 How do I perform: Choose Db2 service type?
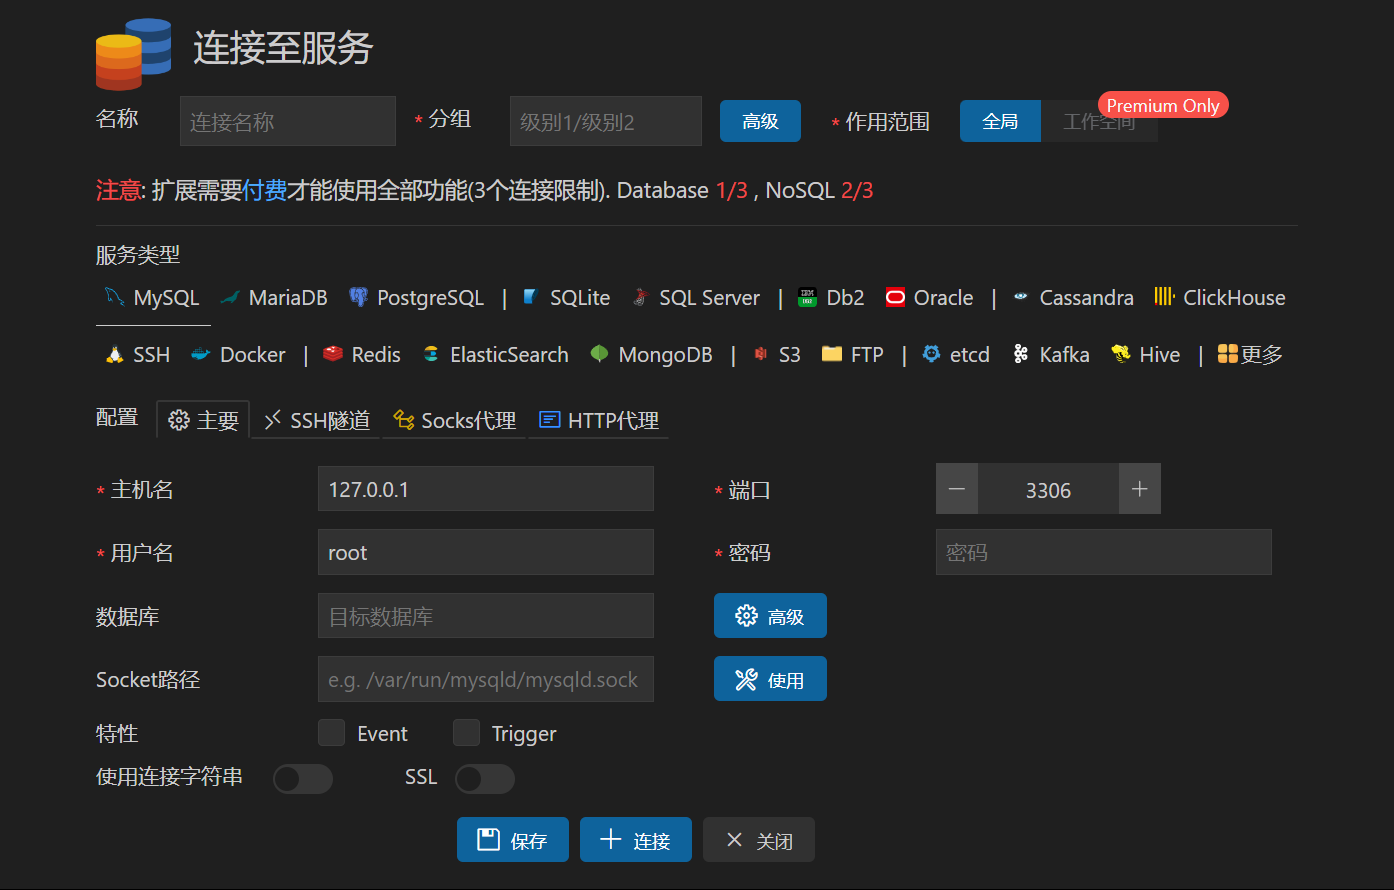[831, 298]
